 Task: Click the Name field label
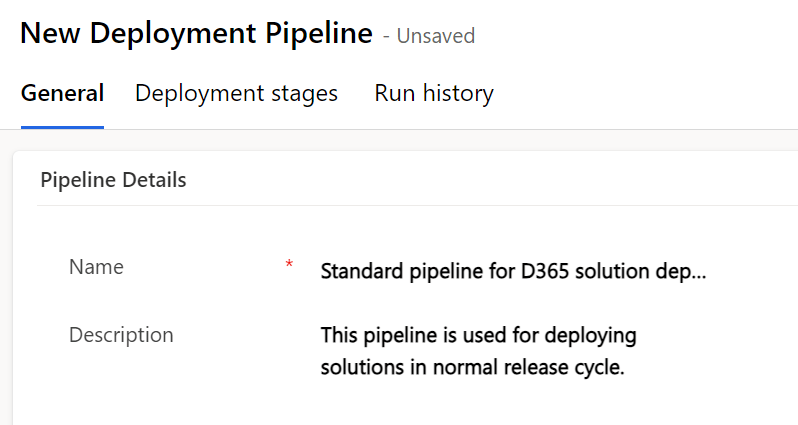click(x=96, y=267)
